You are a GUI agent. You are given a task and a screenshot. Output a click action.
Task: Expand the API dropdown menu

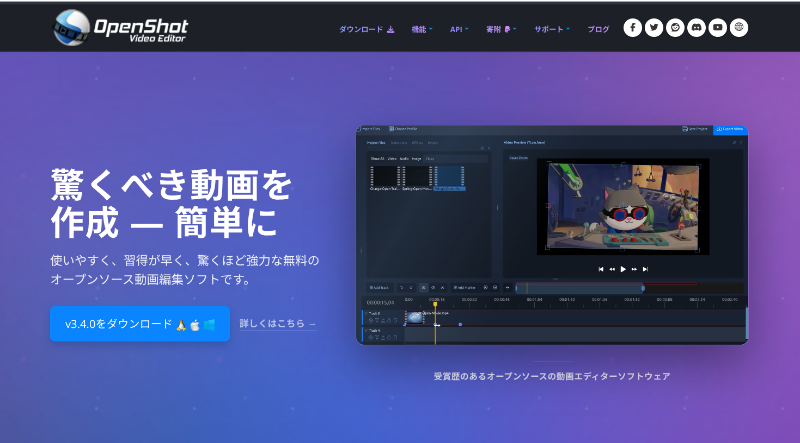[x=459, y=29]
